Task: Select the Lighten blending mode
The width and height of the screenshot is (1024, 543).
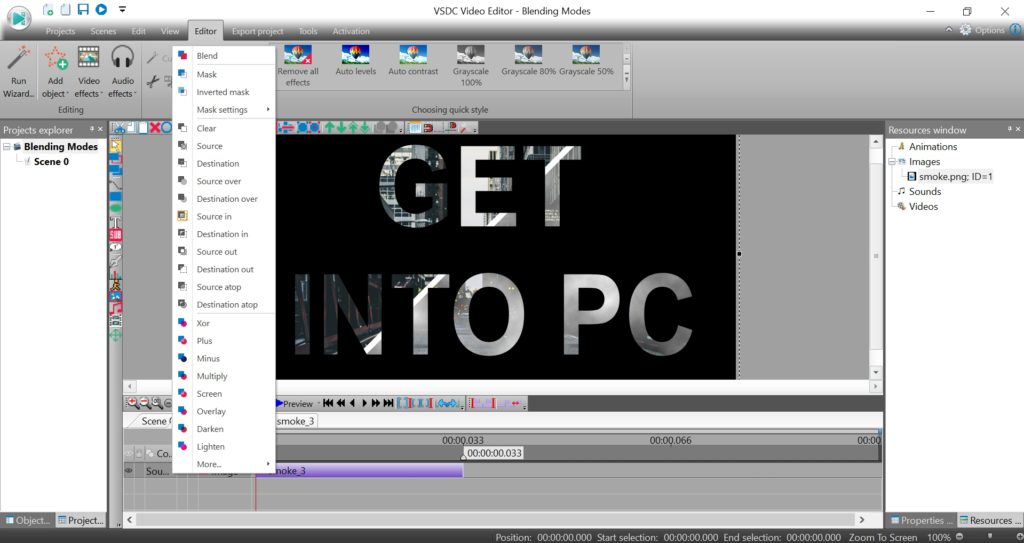Action: (x=224, y=446)
